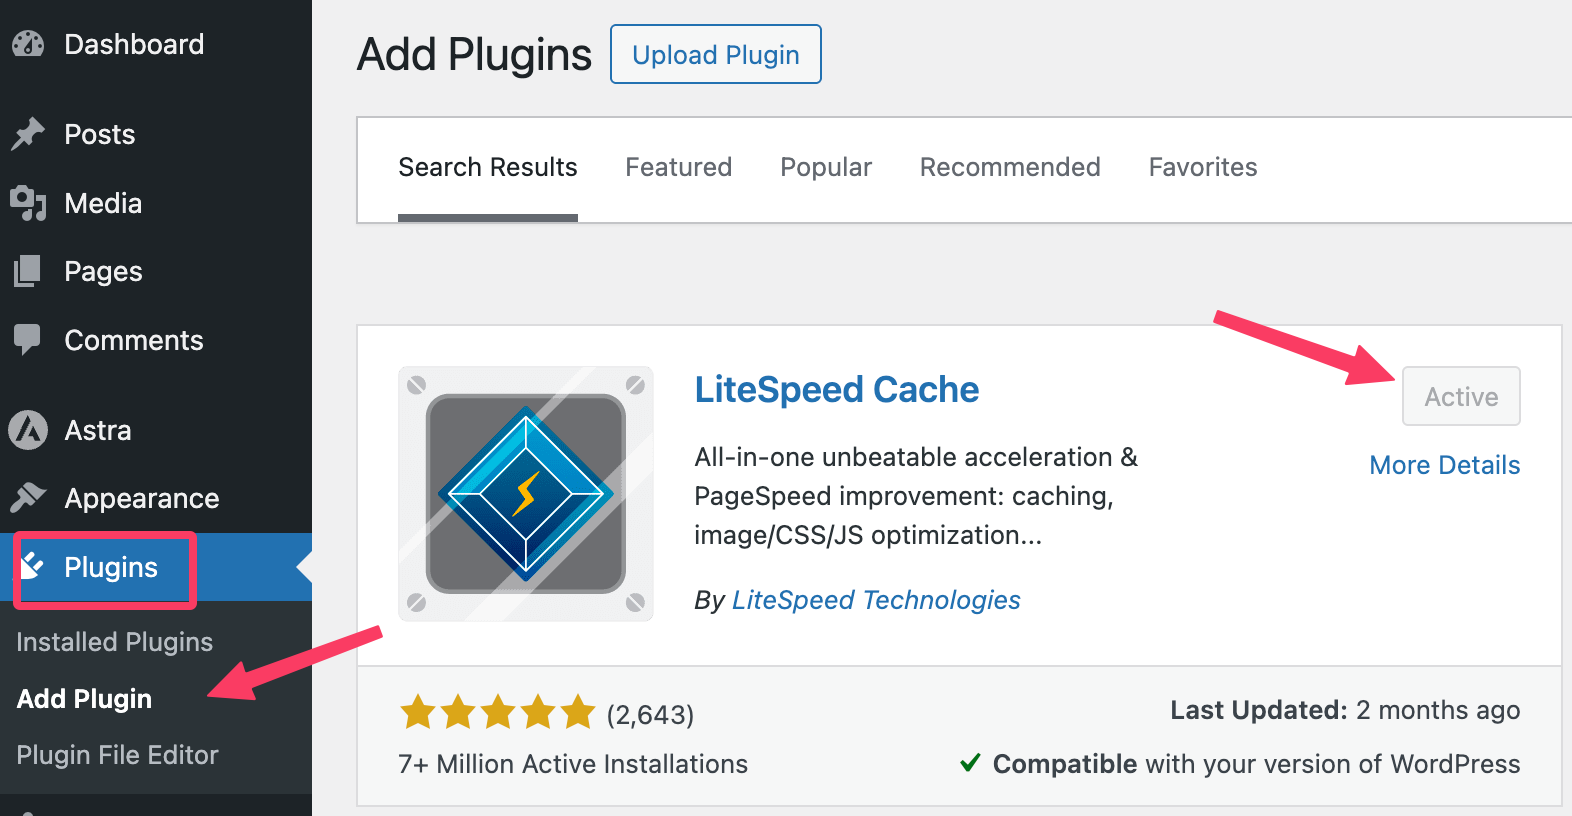Open the Recommended plugins tab

[1010, 167]
